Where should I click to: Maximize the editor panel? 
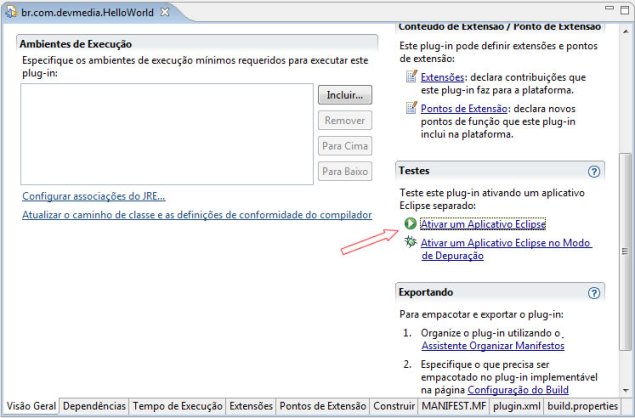coord(625,11)
